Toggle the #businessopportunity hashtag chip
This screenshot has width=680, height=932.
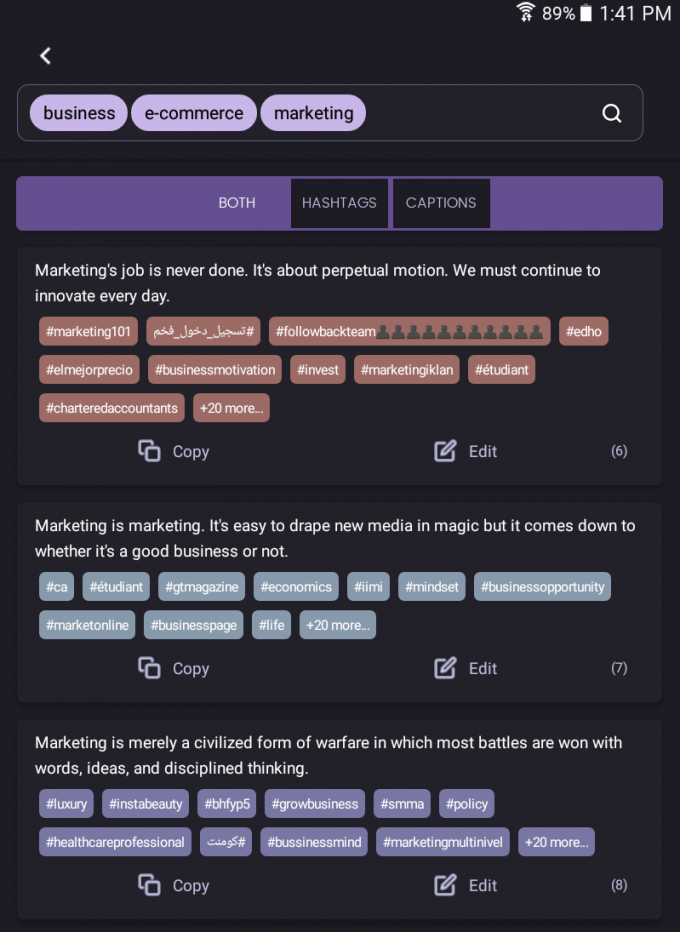click(x=543, y=587)
